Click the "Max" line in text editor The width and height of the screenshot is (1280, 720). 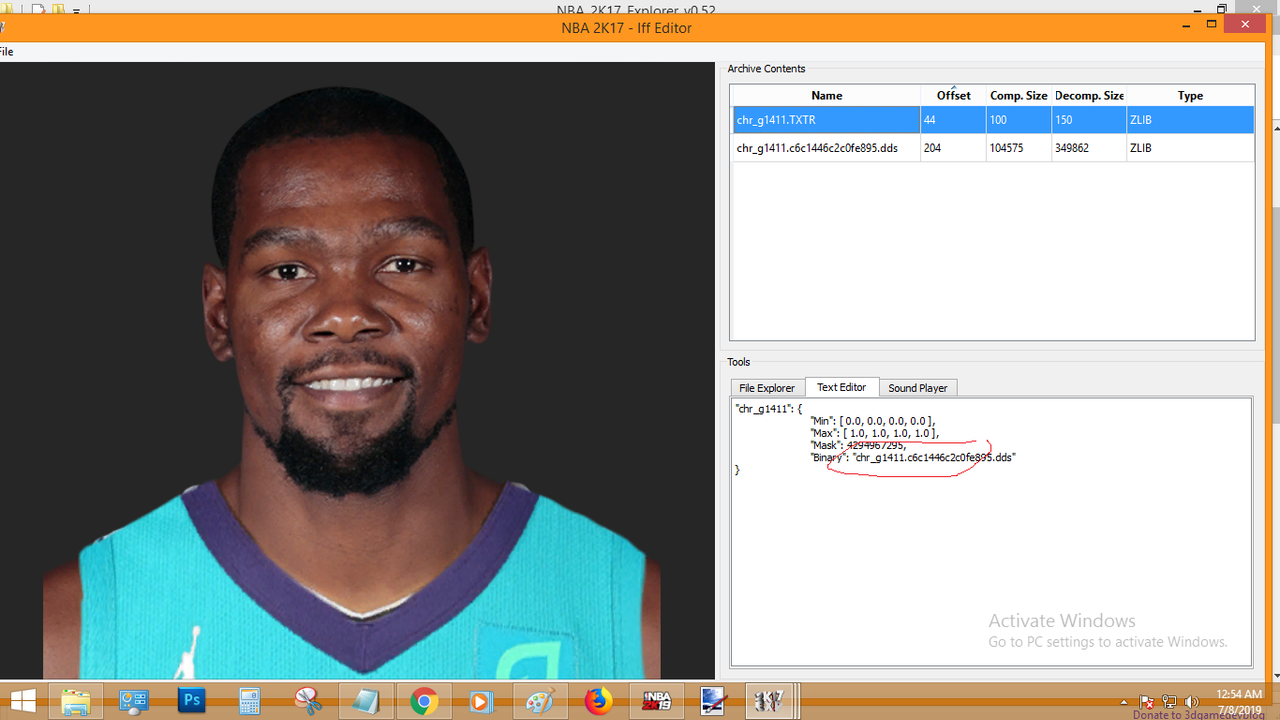(x=874, y=433)
